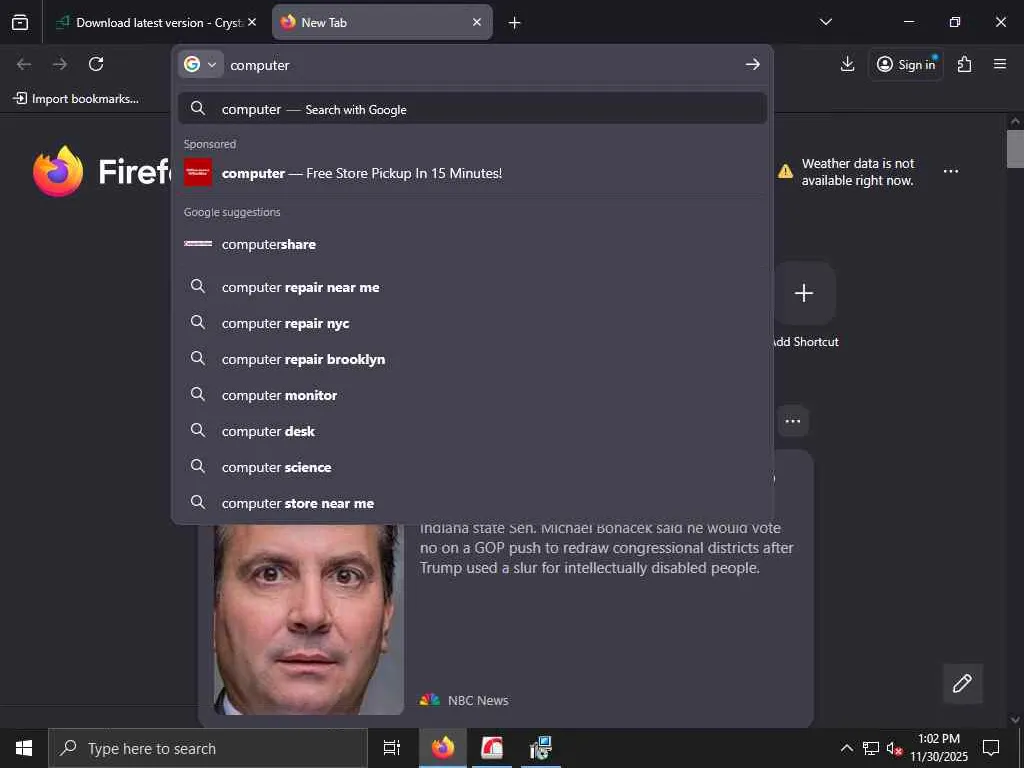This screenshot has height=768, width=1024.
Task: Go back one page
Action: pos(24,64)
